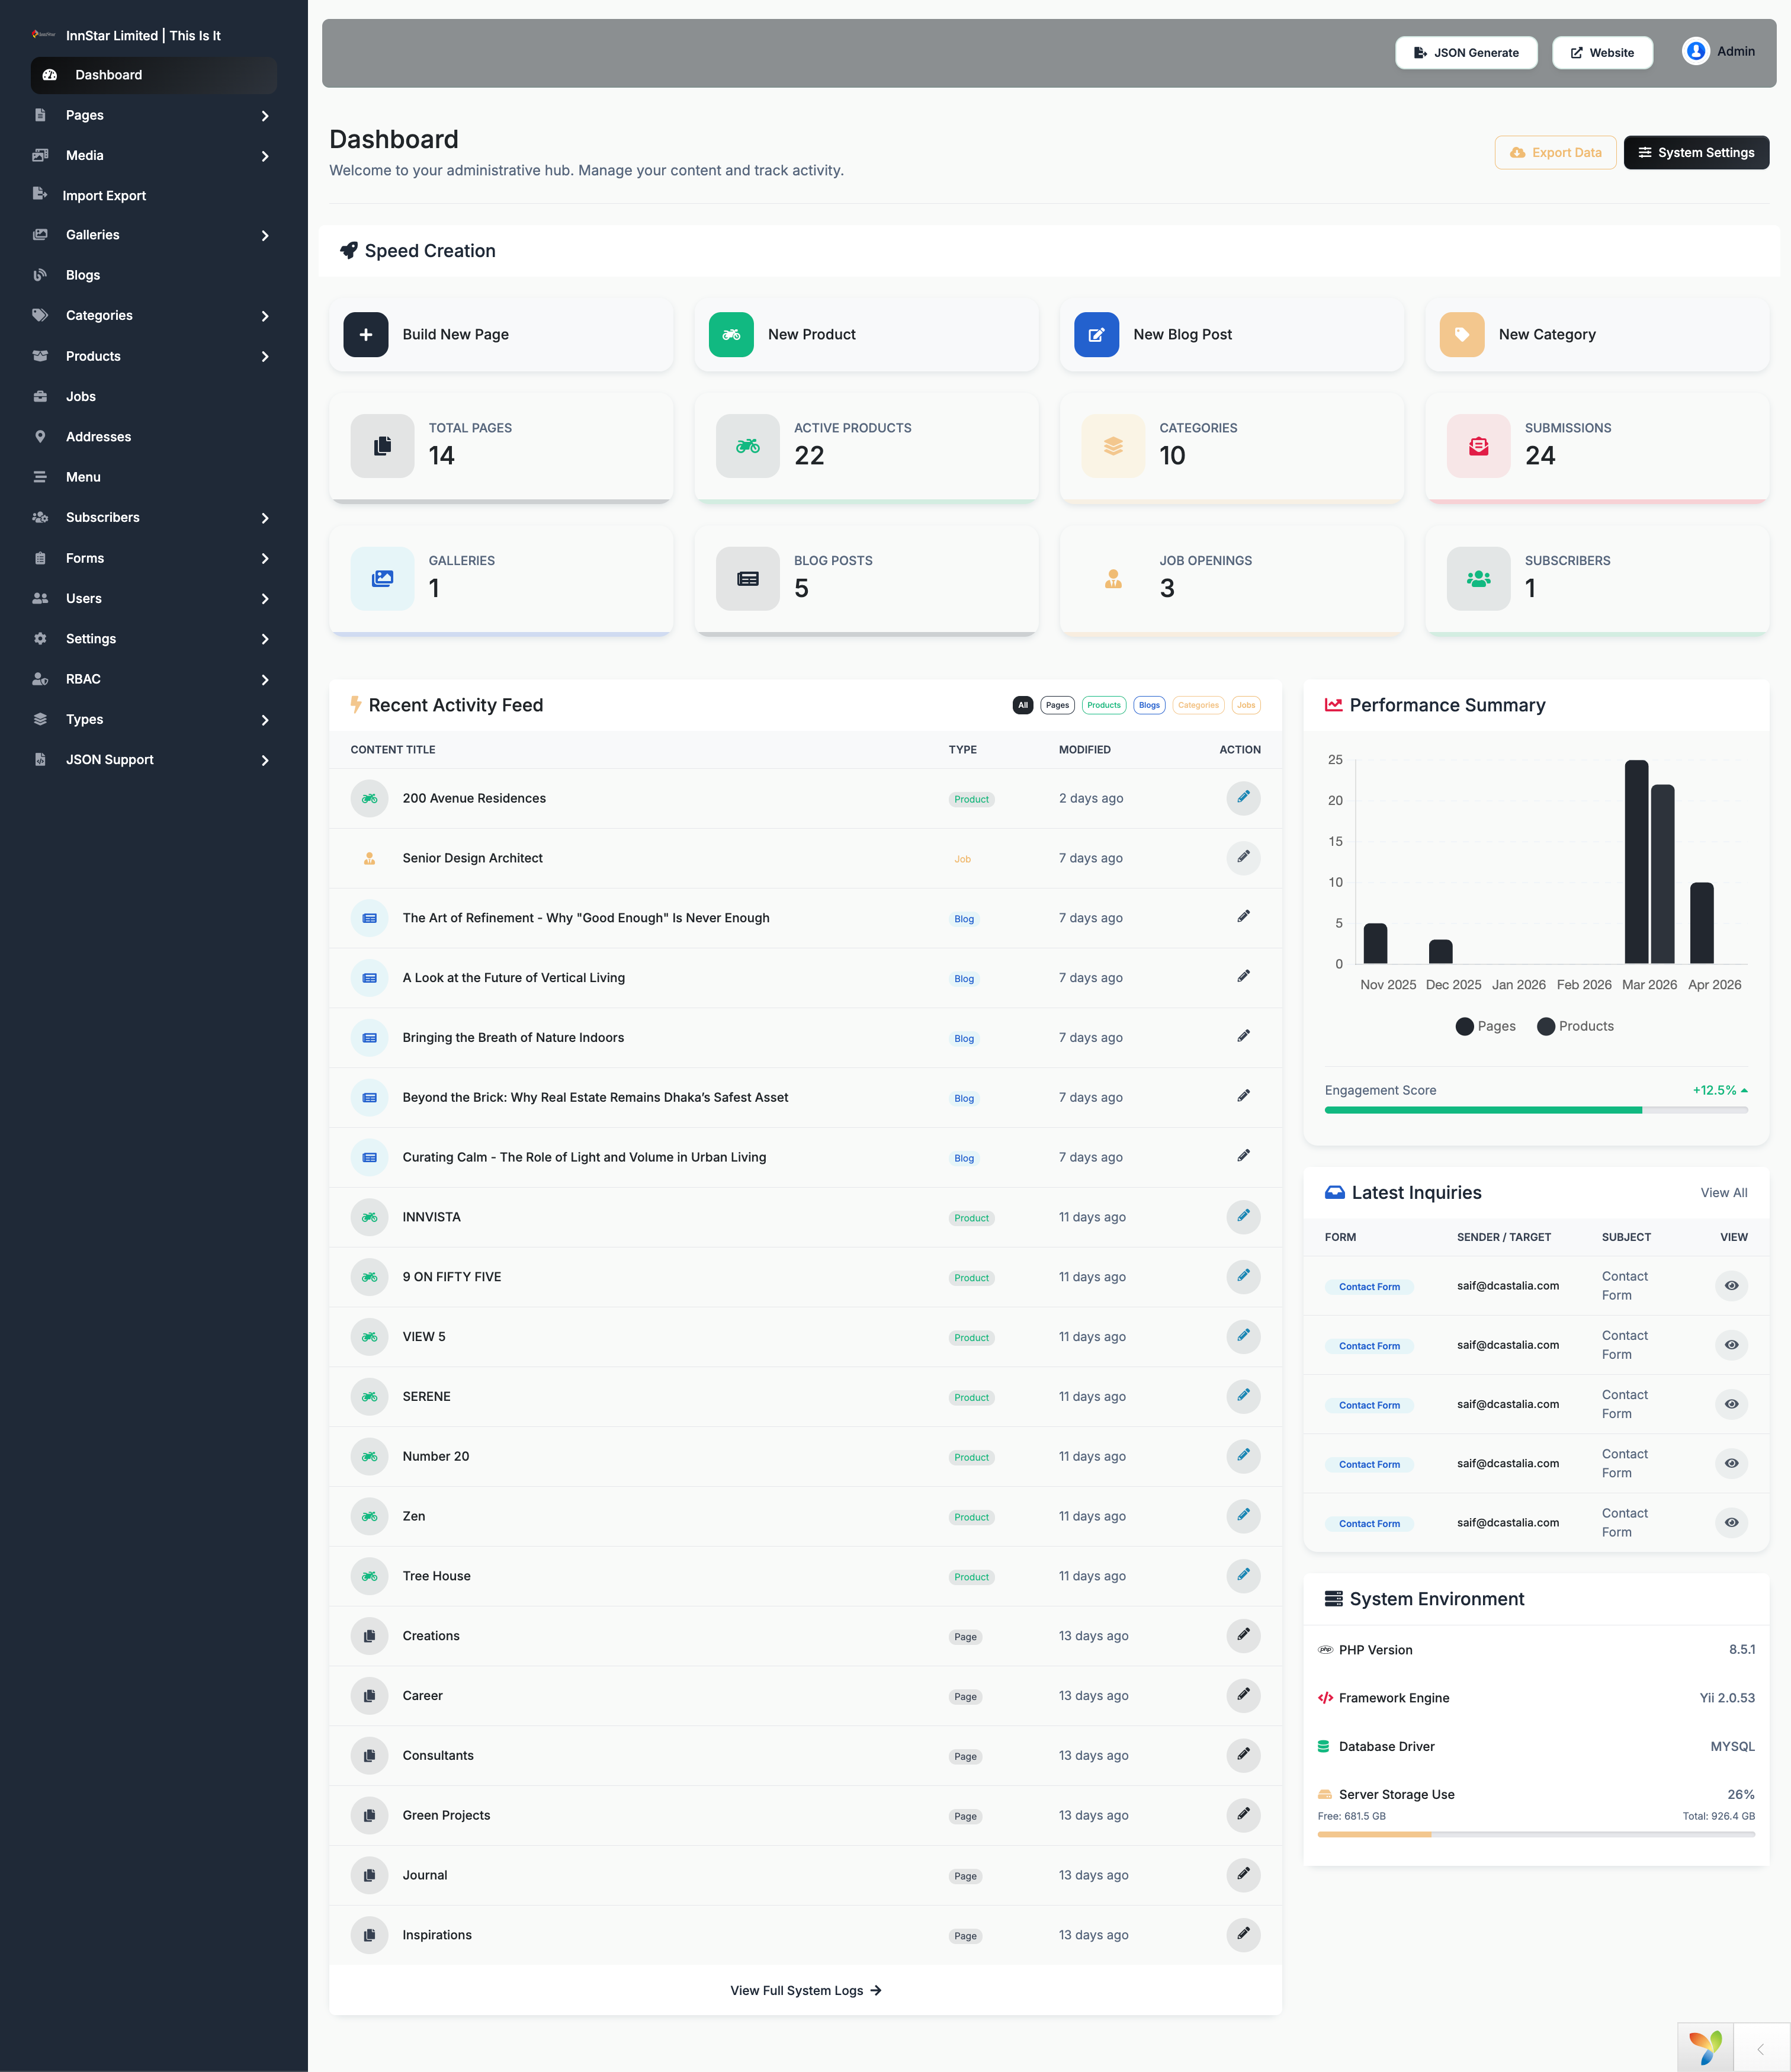
Task: Click the Blogs sidebar icon
Action: coord(40,275)
